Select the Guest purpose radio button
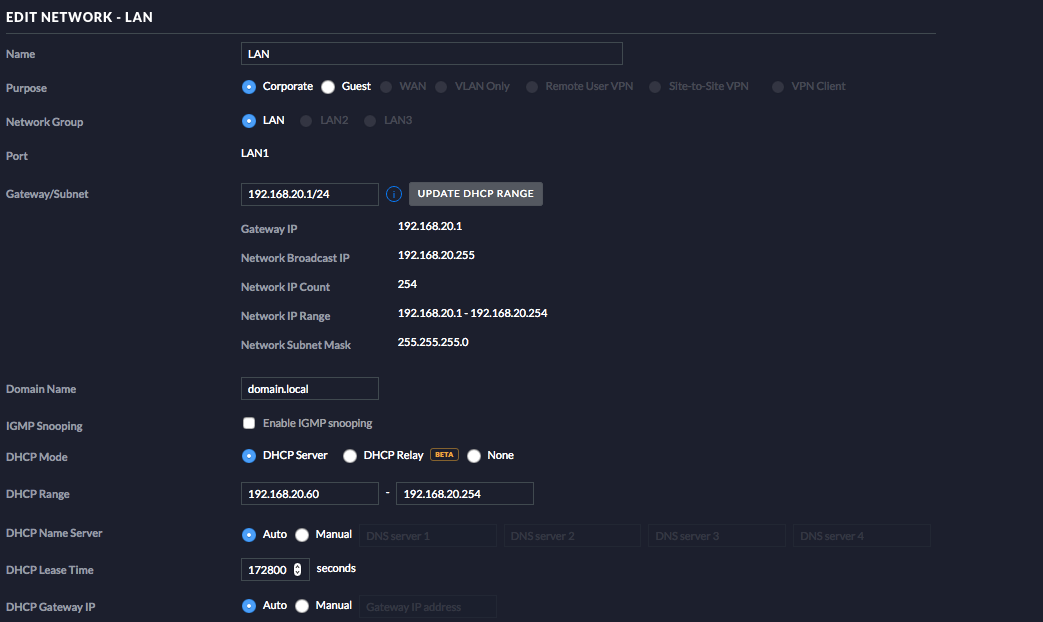Viewport: 1043px width, 622px height. [x=328, y=87]
